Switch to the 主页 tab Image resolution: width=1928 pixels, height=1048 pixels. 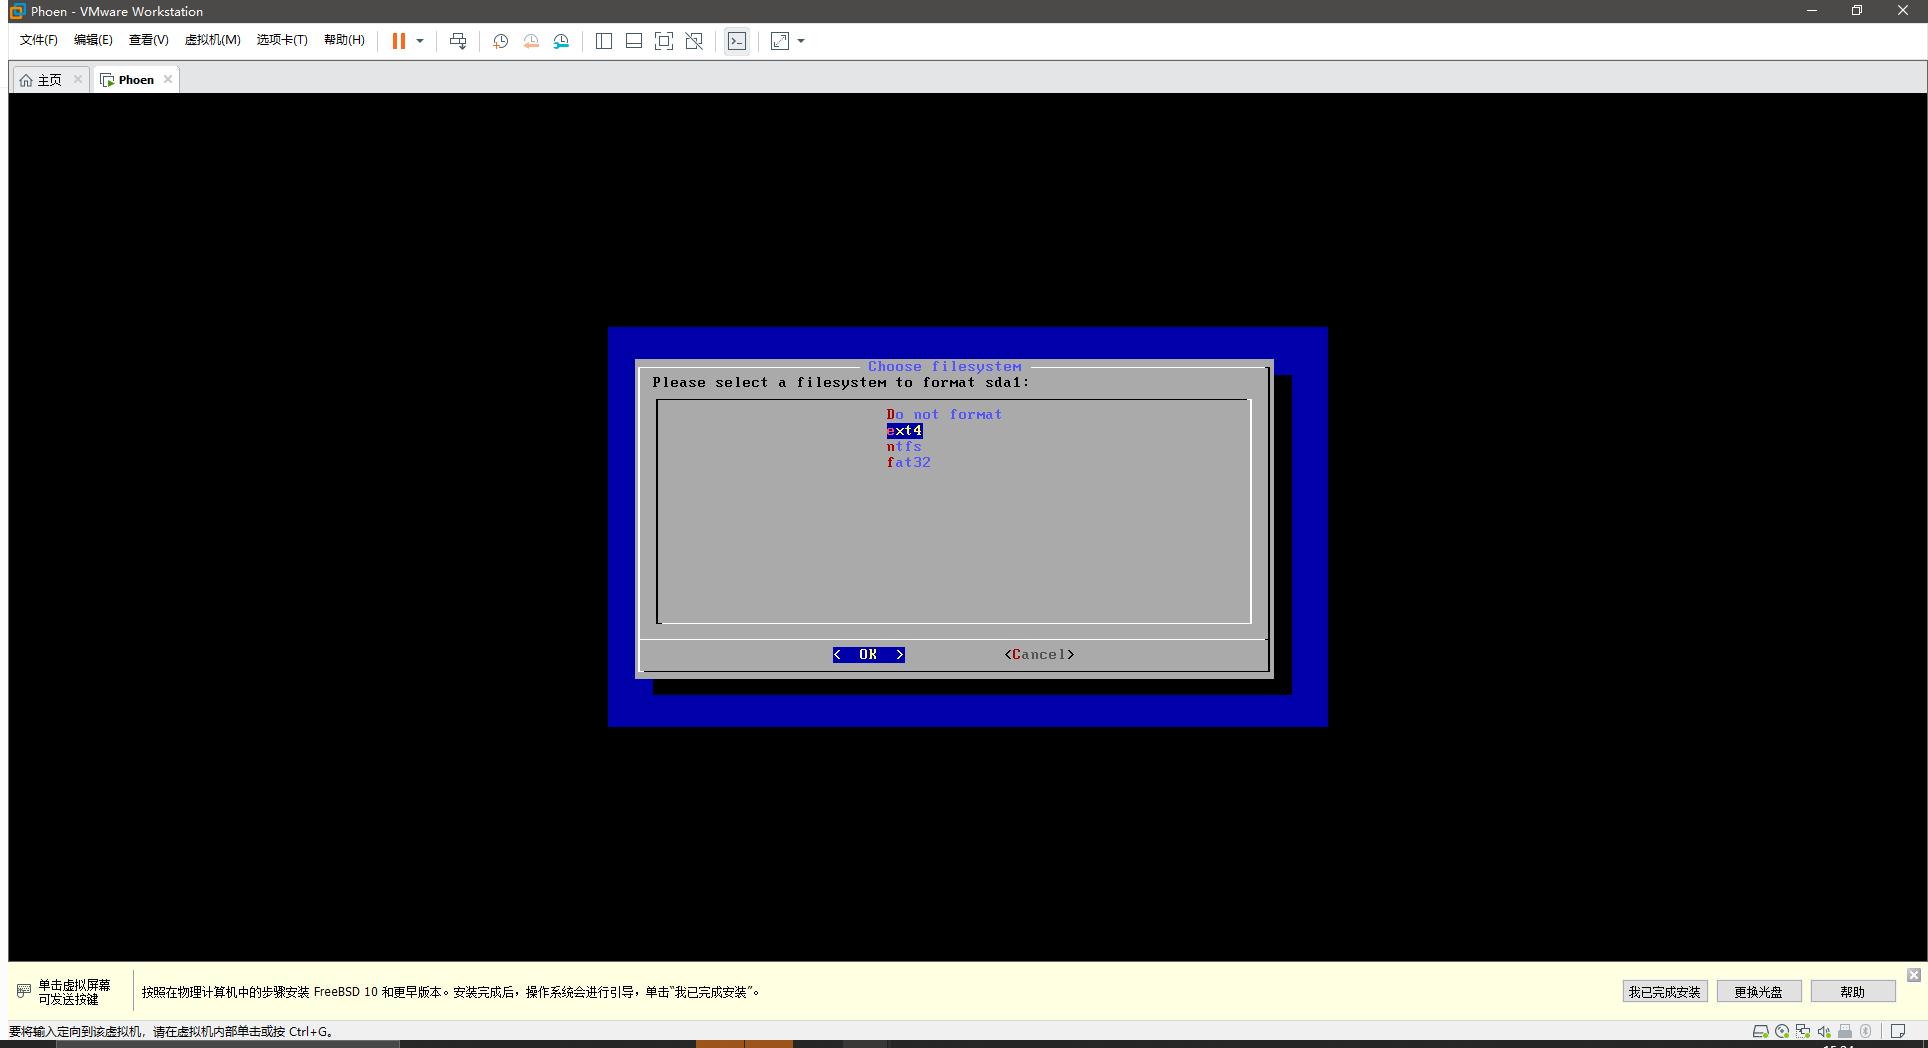[48, 79]
